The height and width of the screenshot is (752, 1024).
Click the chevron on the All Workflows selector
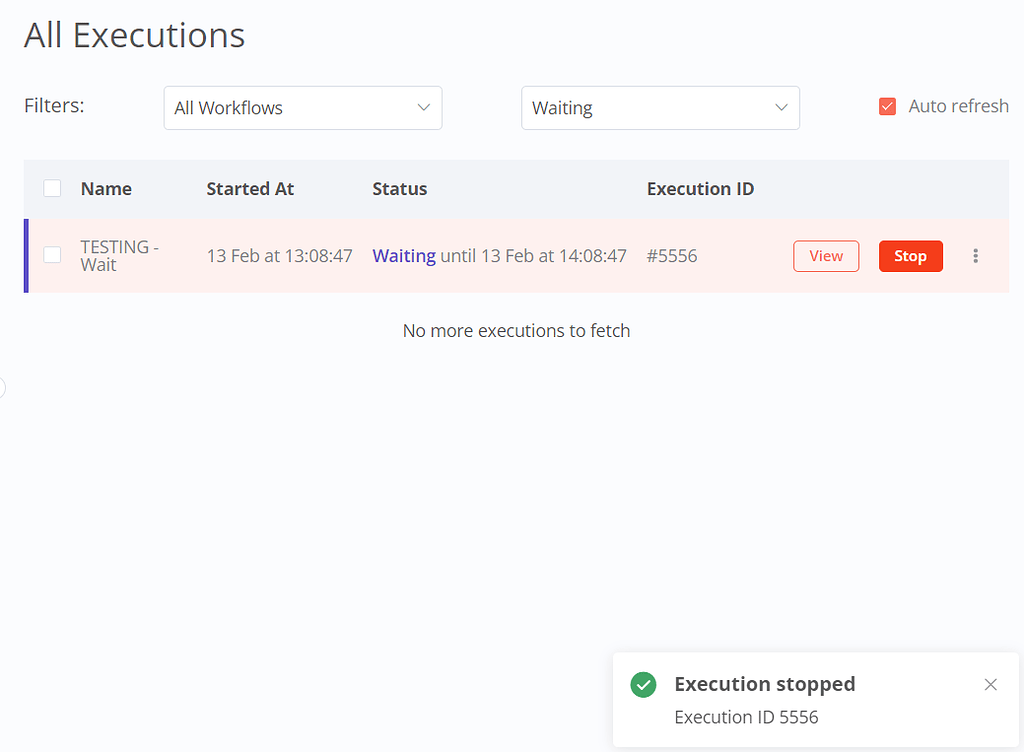coord(425,107)
